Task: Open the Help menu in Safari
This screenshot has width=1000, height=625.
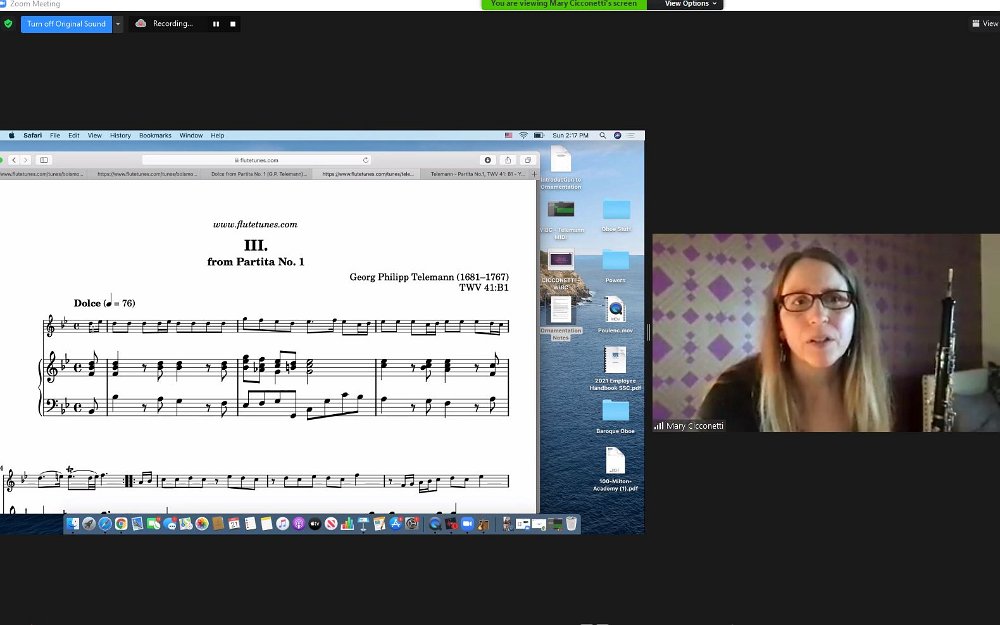Action: click(217, 135)
